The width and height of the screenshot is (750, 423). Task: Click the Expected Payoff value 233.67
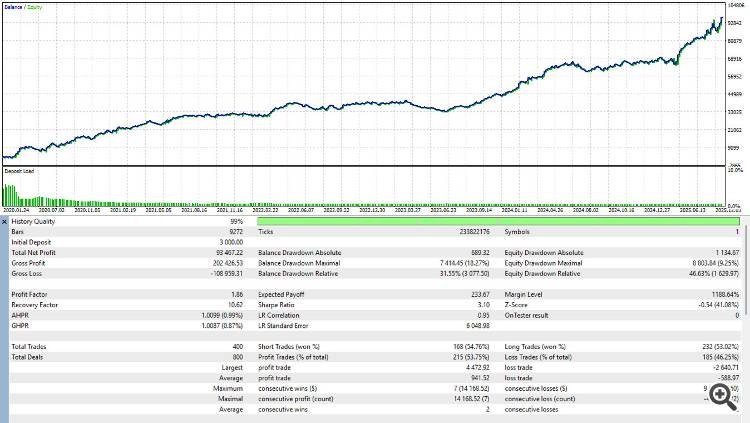tap(480, 295)
